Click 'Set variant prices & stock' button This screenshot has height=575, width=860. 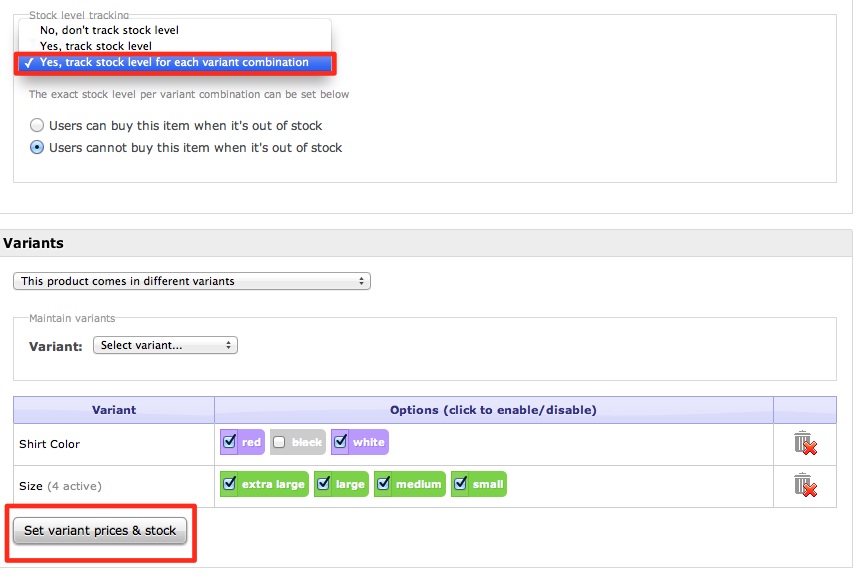point(100,531)
